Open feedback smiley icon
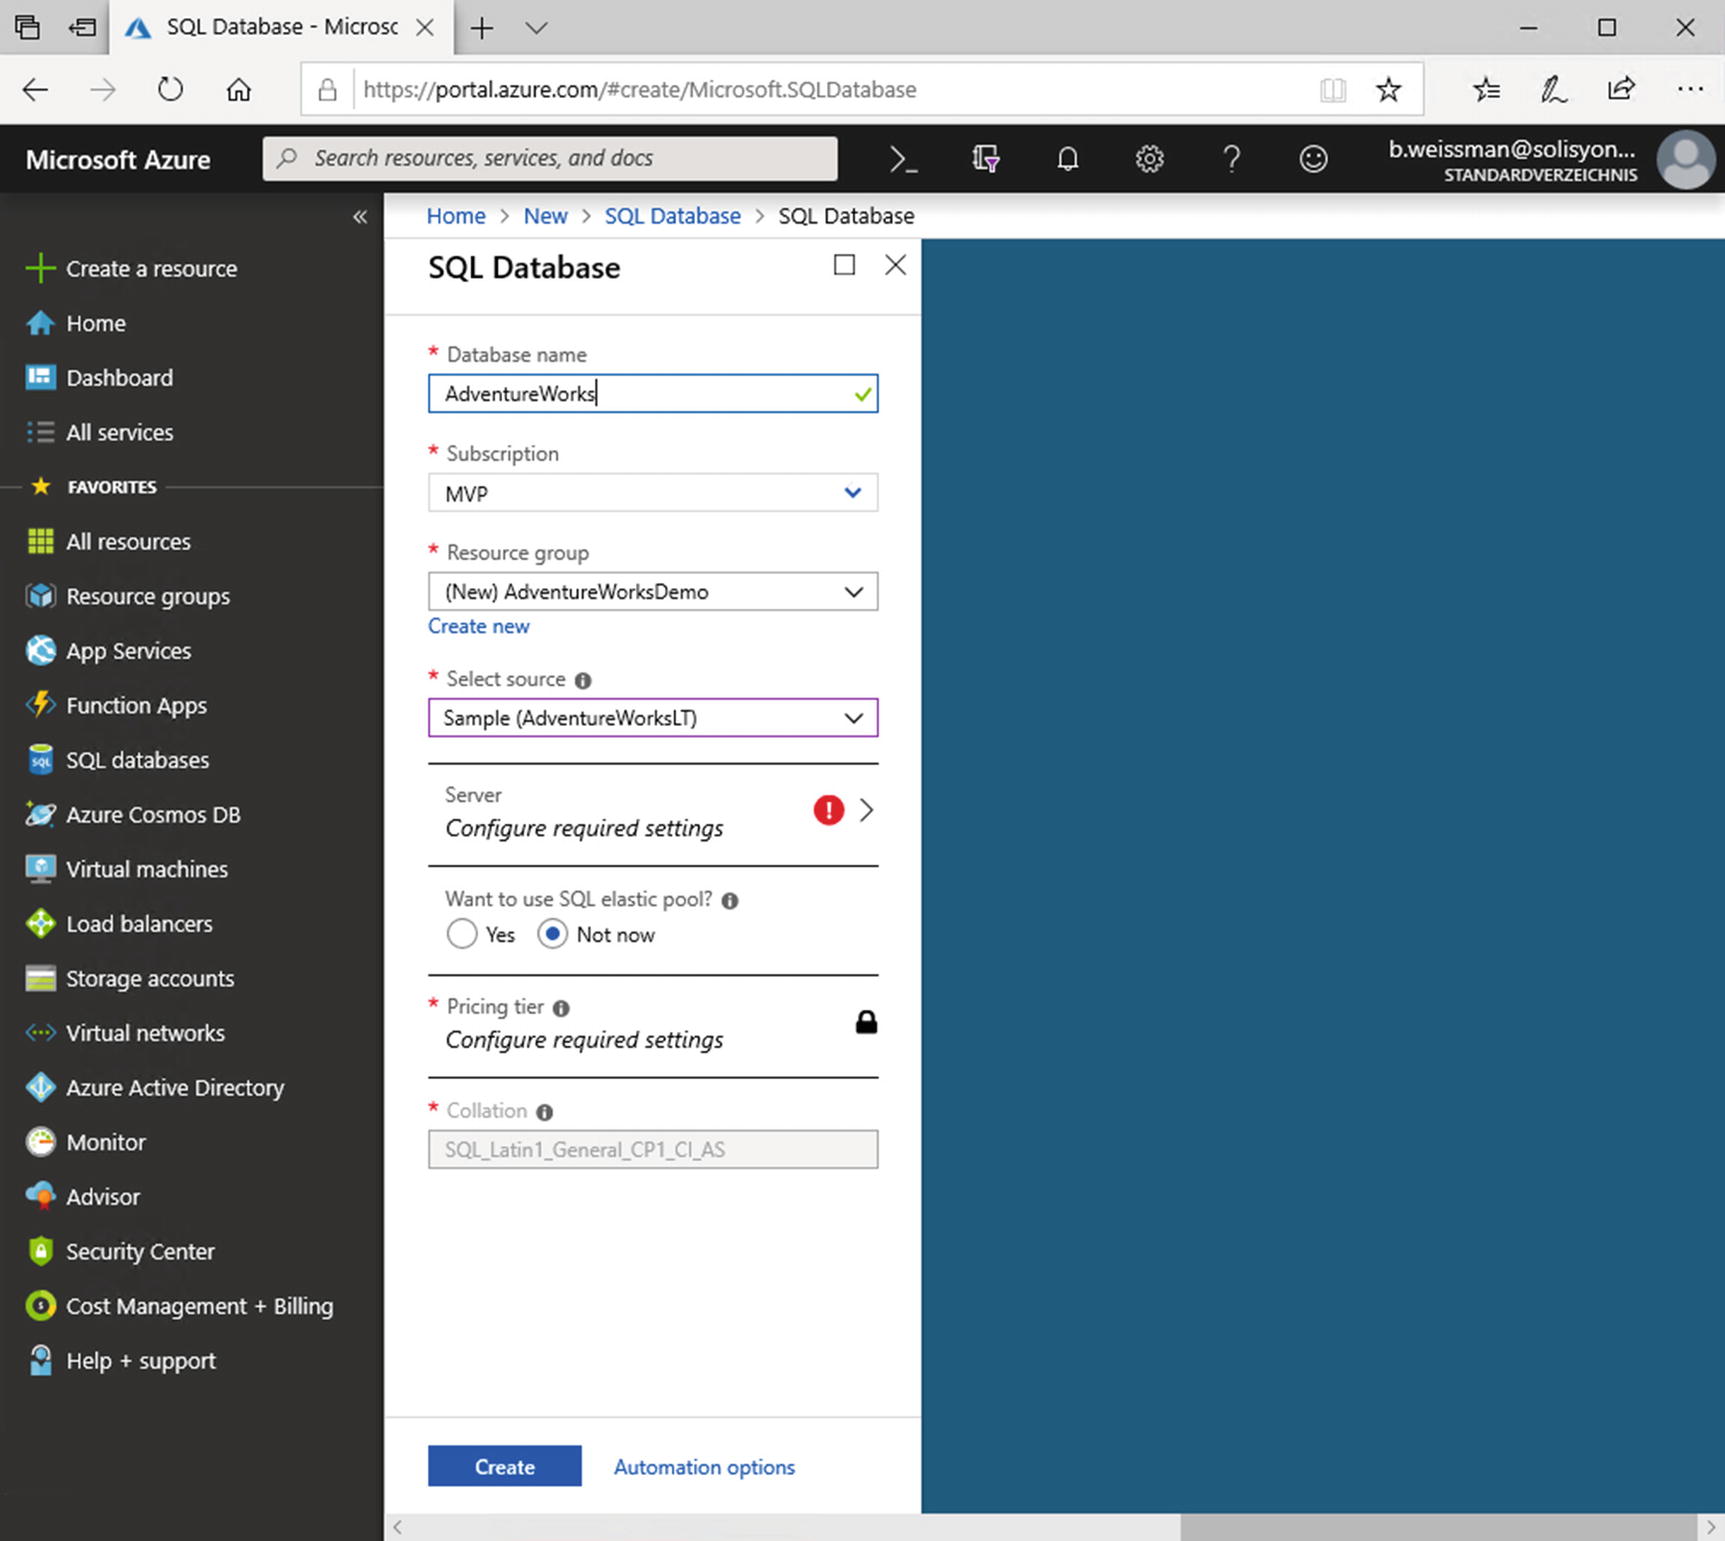 click(x=1313, y=159)
